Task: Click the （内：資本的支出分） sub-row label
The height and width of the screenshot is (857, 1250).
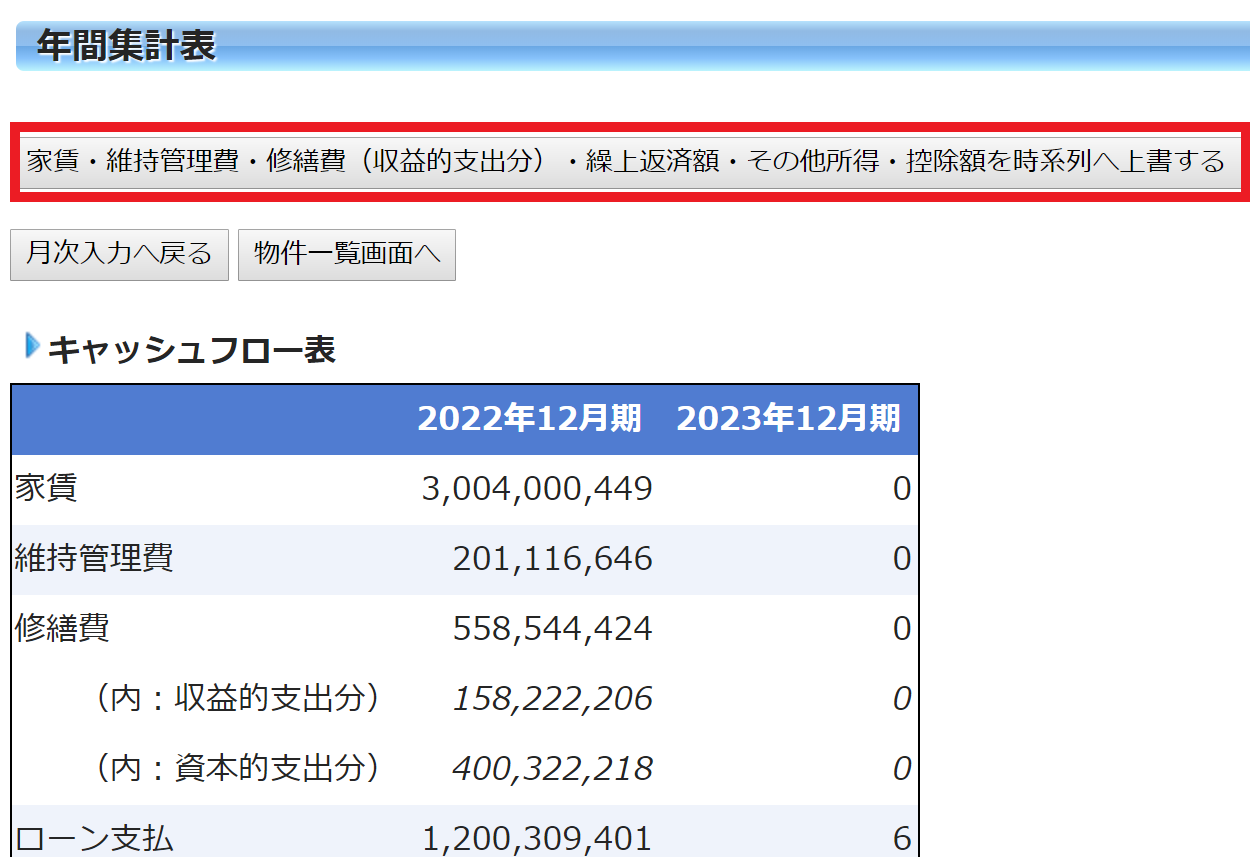Action: [x=237, y=768]
